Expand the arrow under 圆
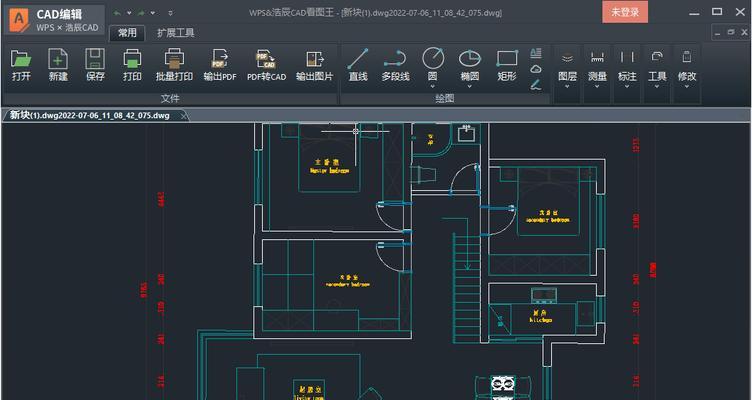752x400 pixels. point(433,87)
